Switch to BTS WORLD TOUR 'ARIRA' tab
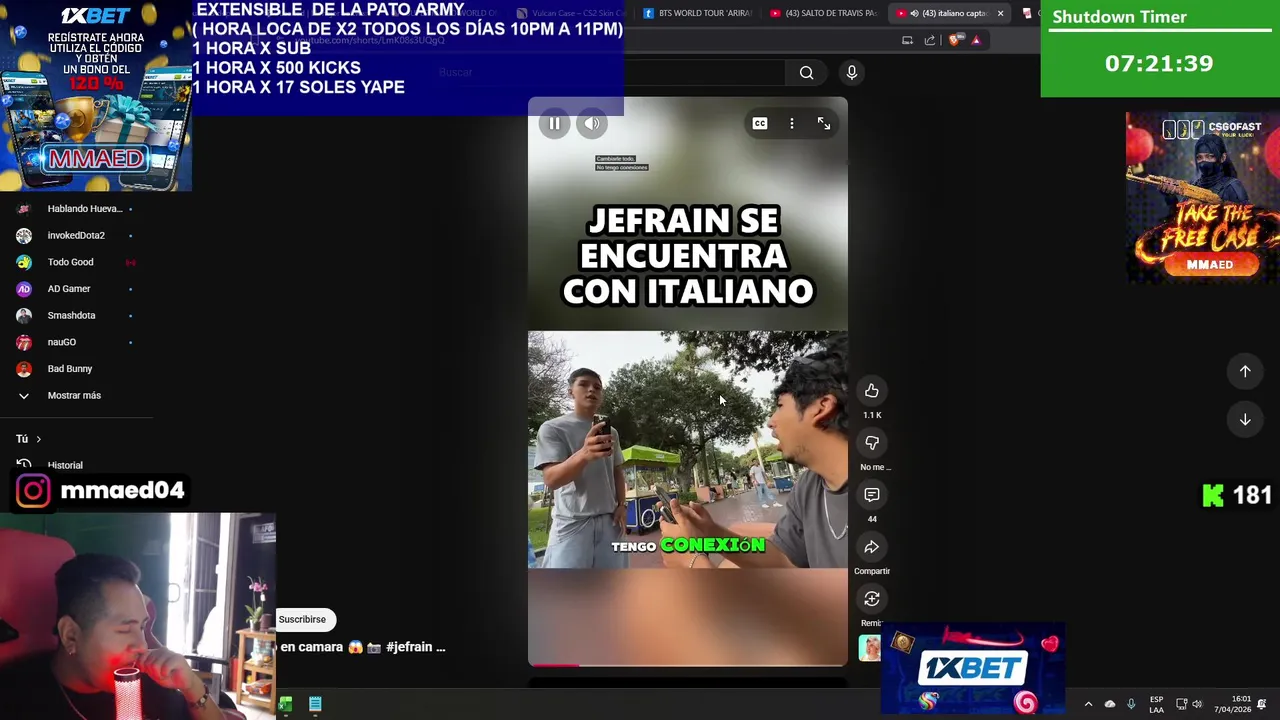Screen dimensions: 1280x720 (x=697, y=13)
